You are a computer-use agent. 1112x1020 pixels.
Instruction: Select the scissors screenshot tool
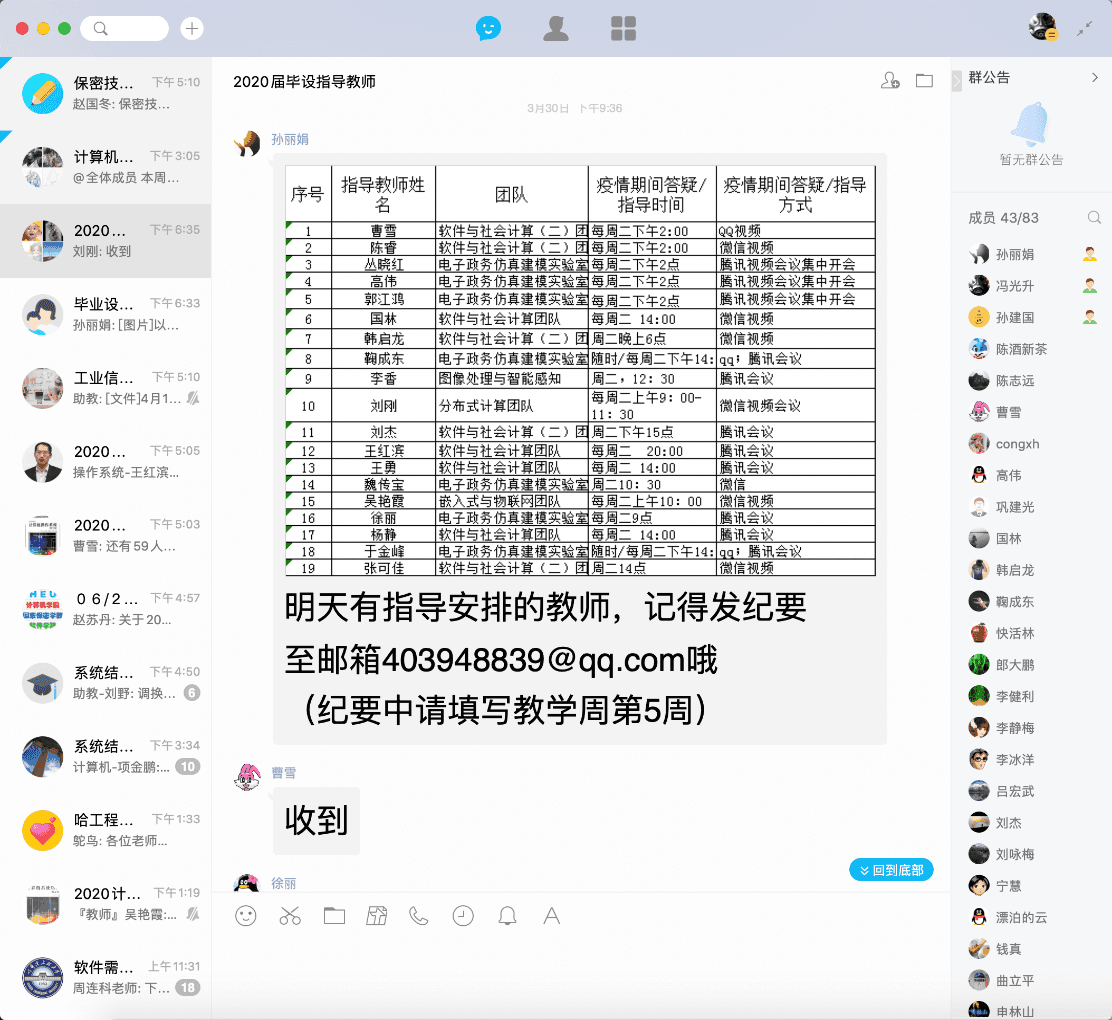pyautogui.click(x=290, y=915)
